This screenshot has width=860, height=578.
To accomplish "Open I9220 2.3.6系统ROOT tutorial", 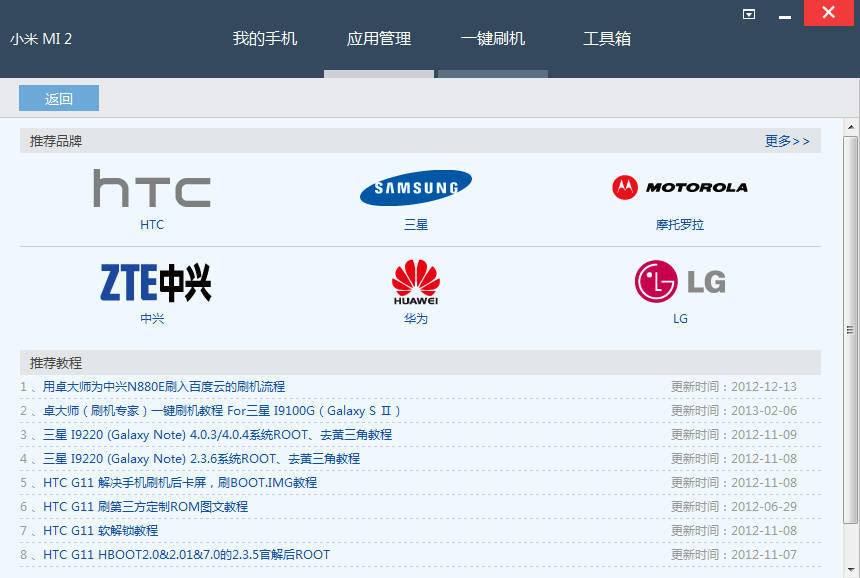I will [x=201, y=458].
